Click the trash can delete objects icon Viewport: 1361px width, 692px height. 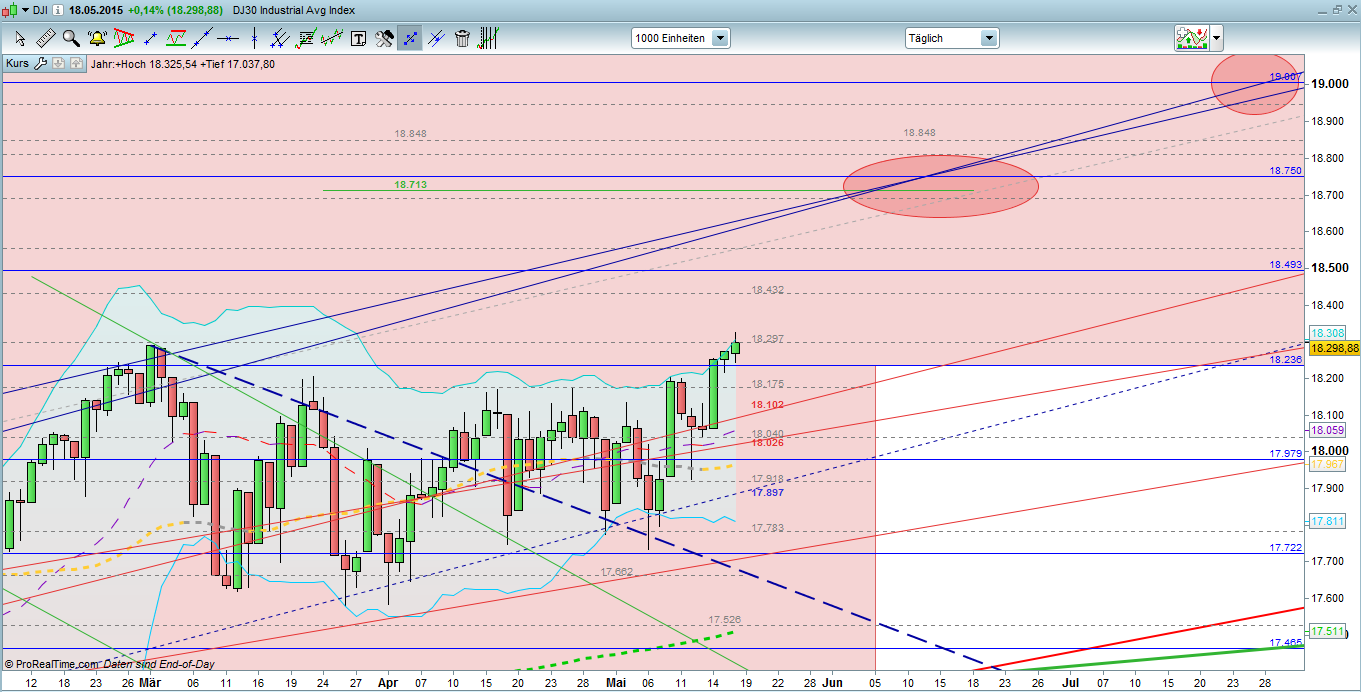click(462, 38)
